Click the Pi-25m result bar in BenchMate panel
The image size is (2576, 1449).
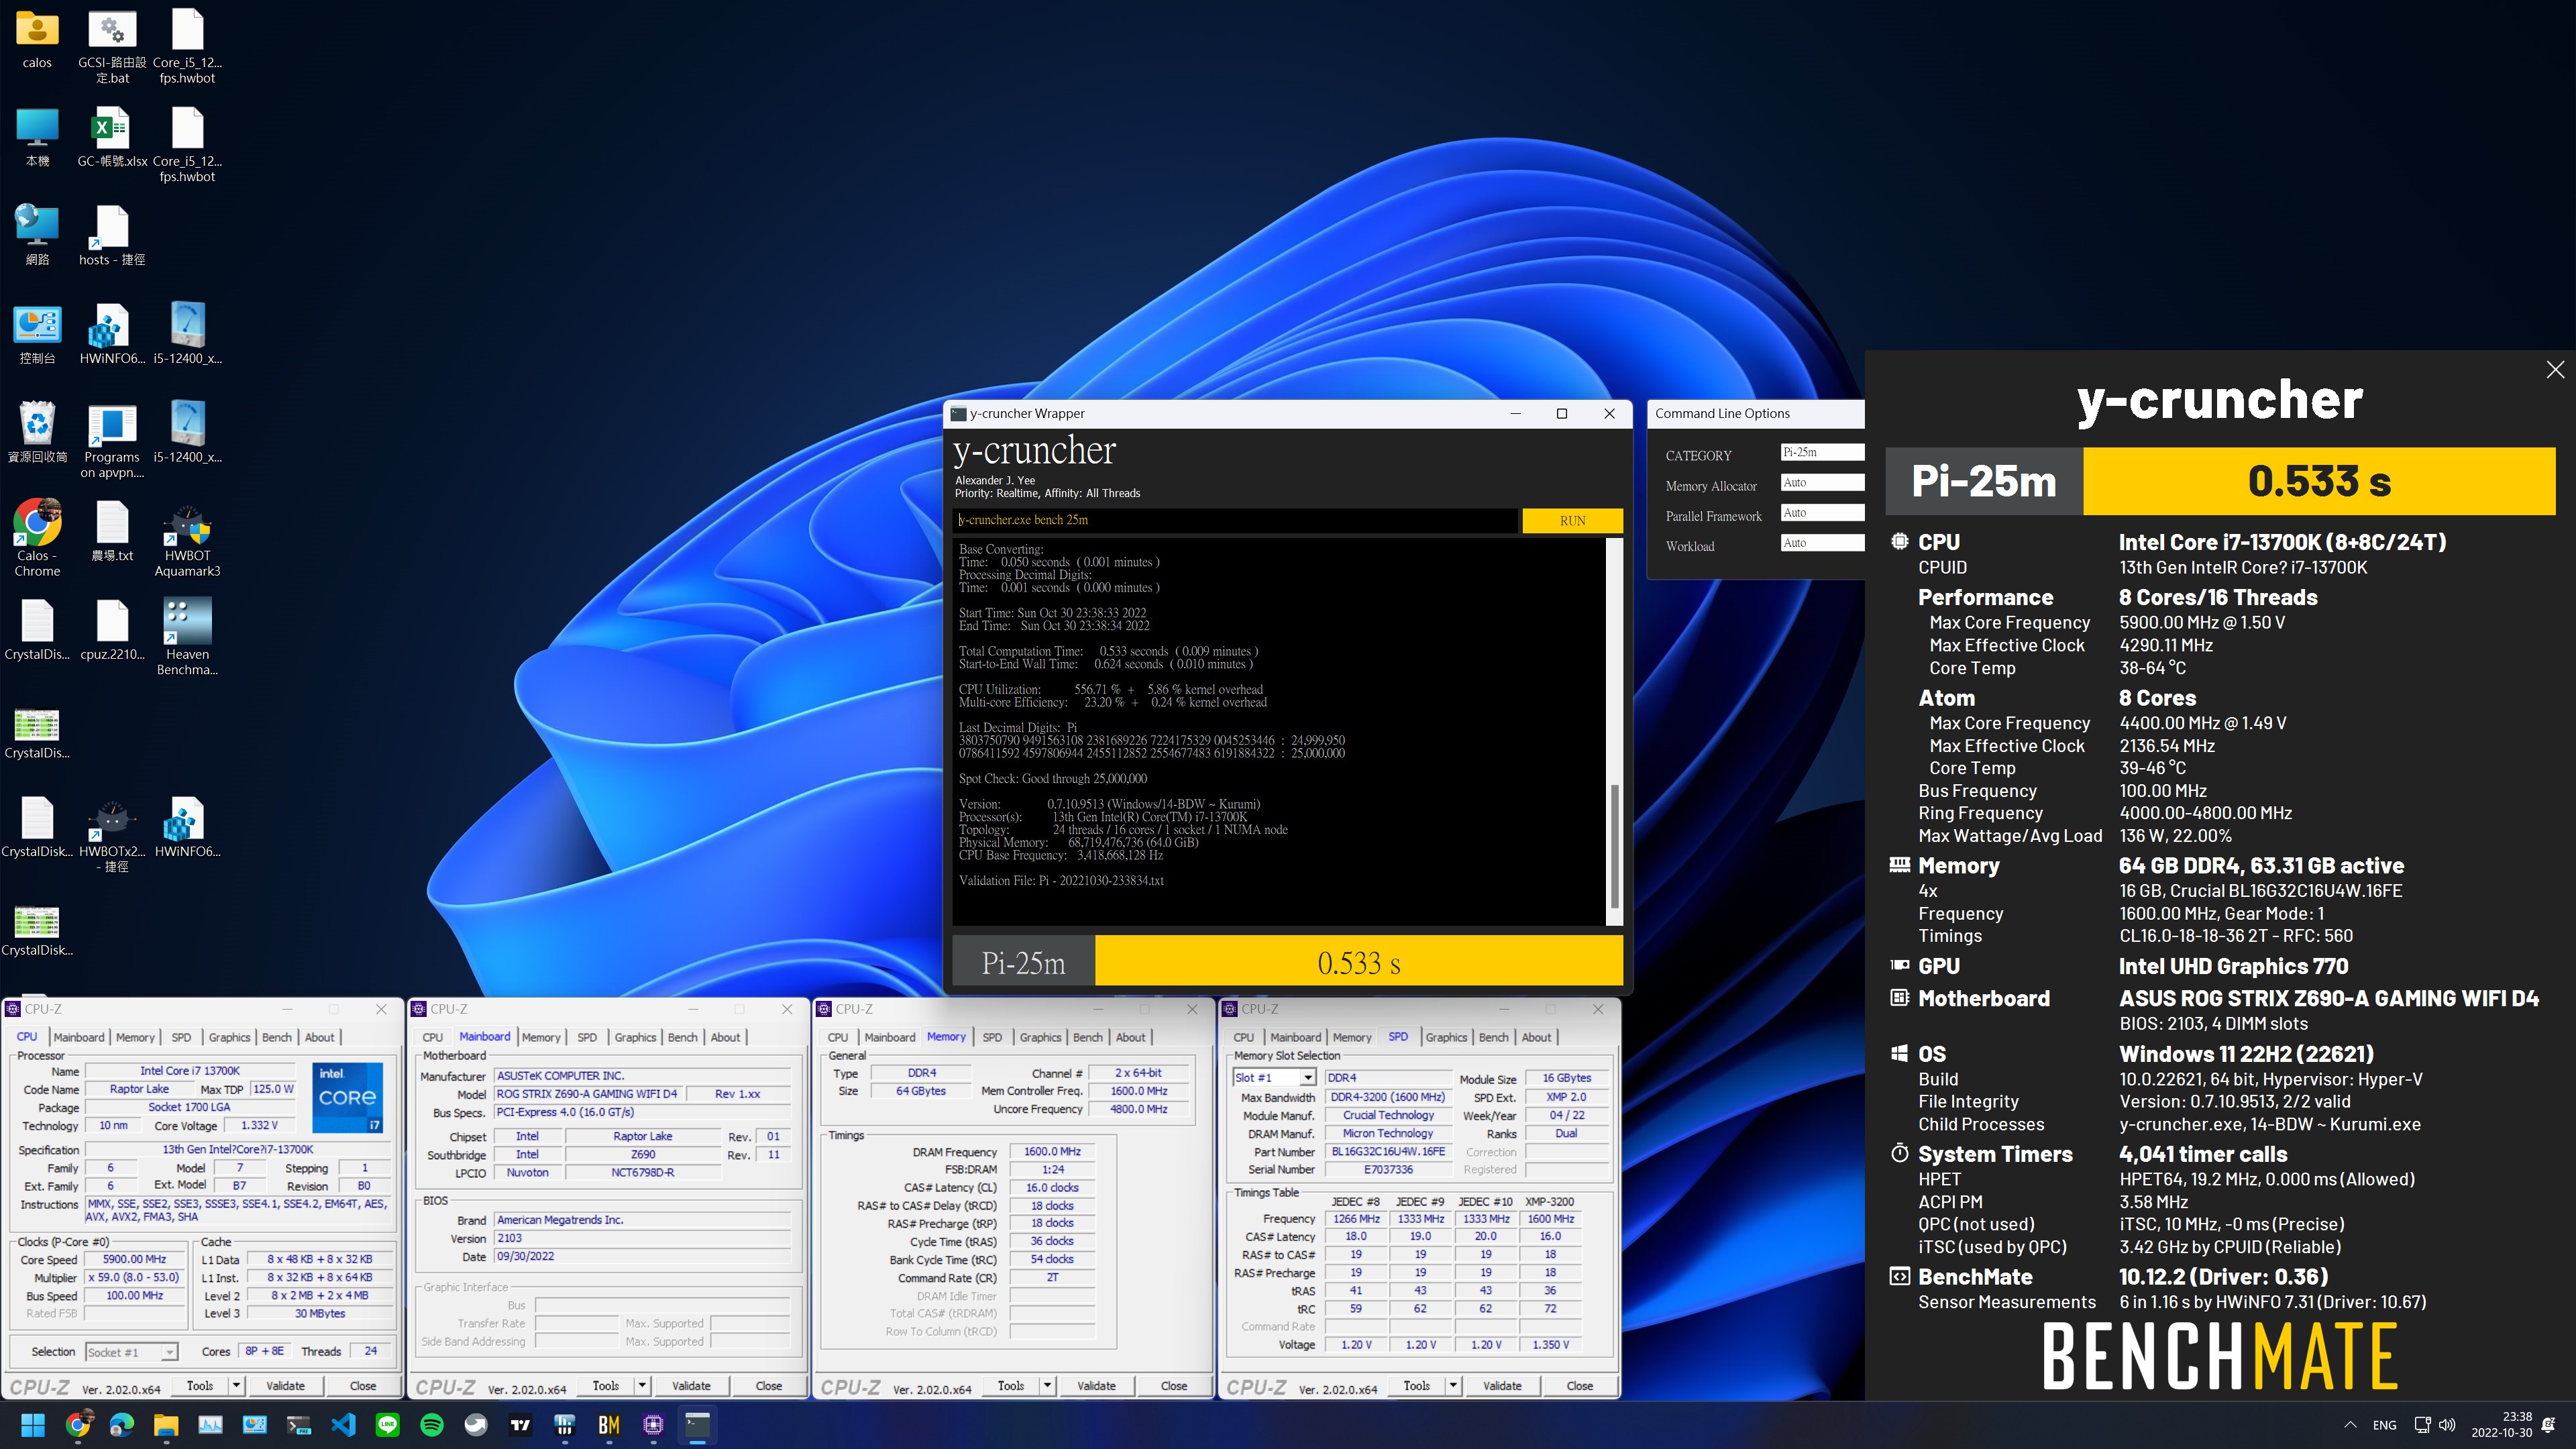click(2220, 481)
